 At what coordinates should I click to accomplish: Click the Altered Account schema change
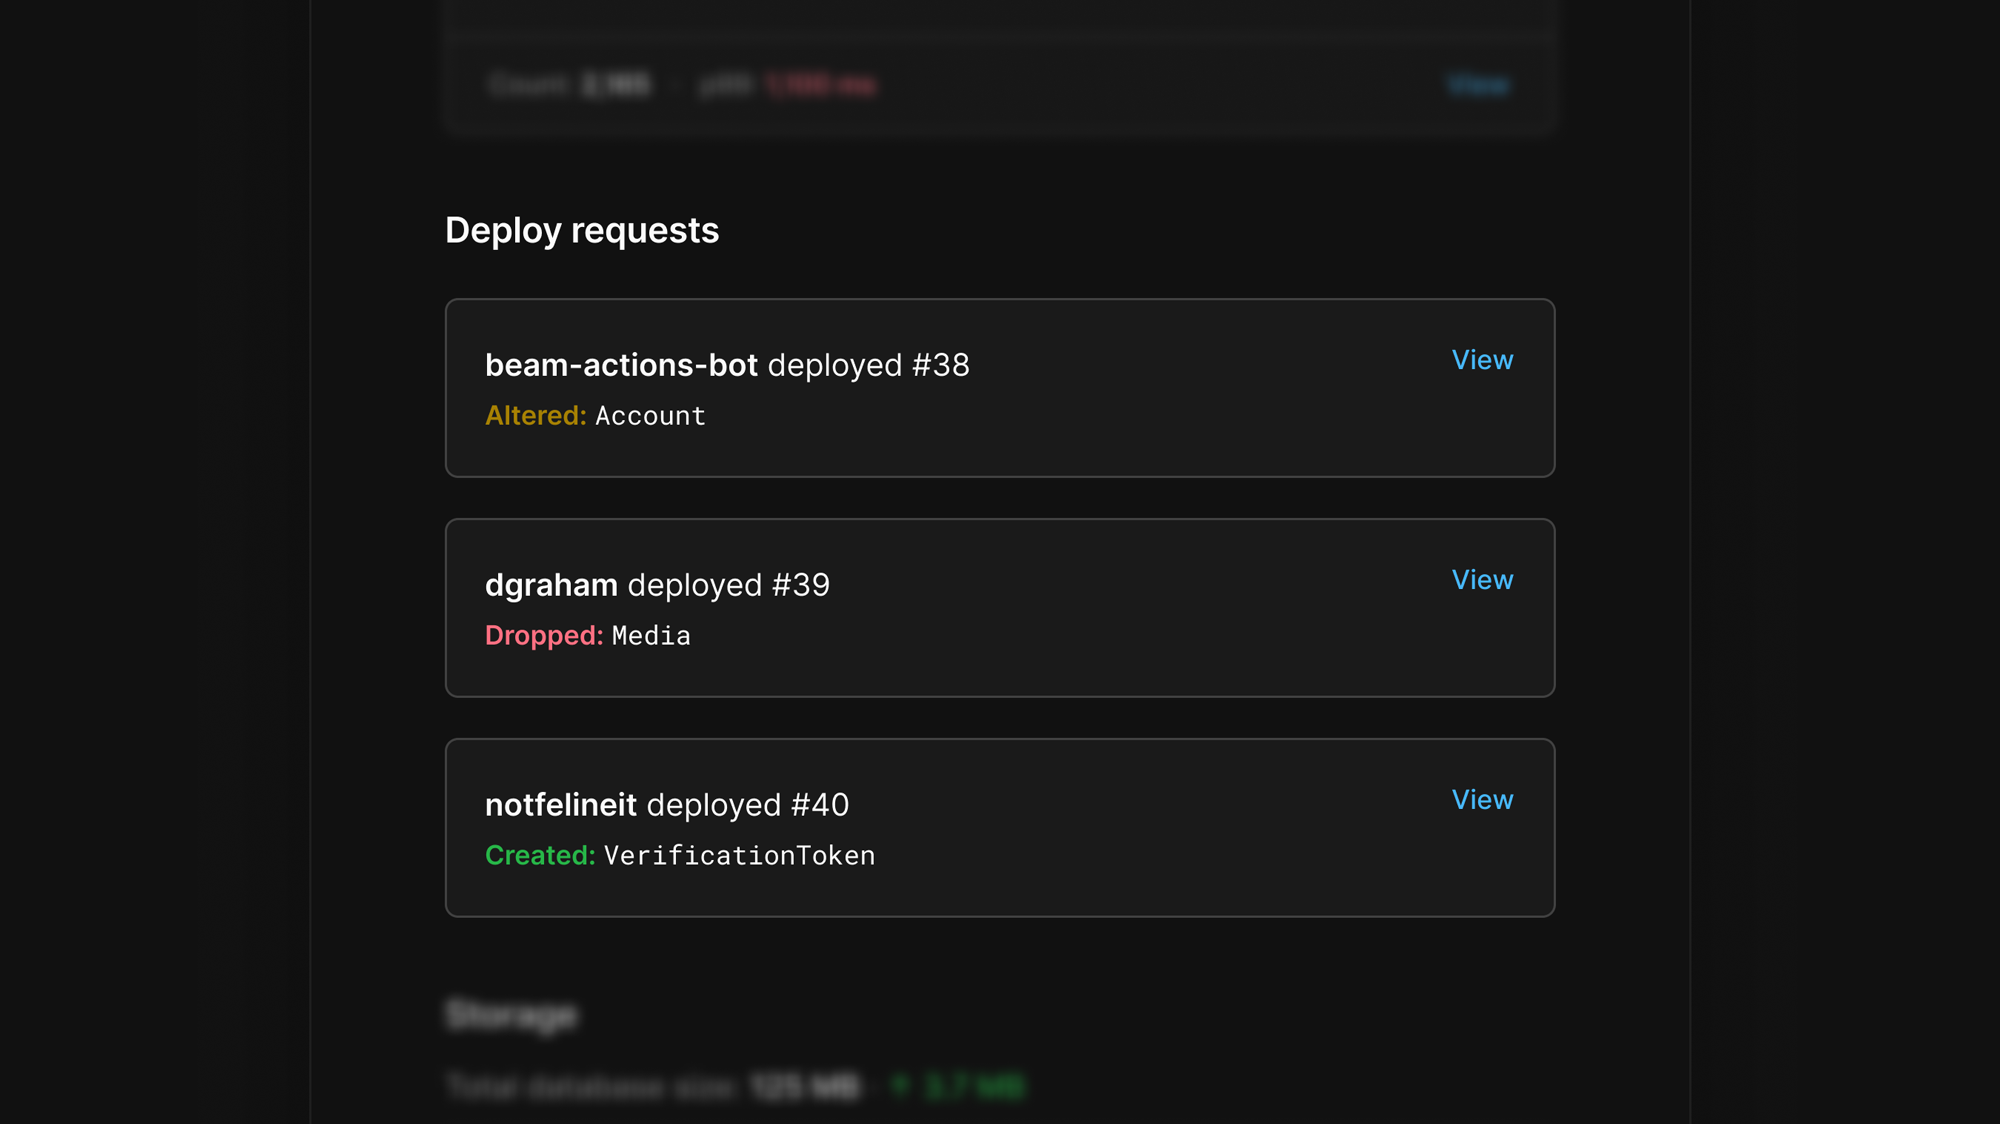click(594, 415)
